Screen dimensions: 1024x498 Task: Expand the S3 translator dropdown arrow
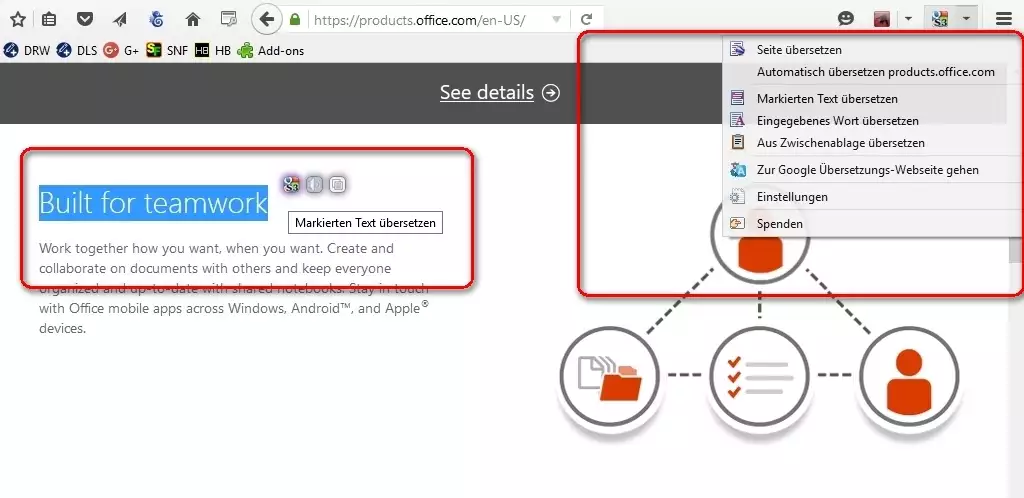tap(965, 19)
